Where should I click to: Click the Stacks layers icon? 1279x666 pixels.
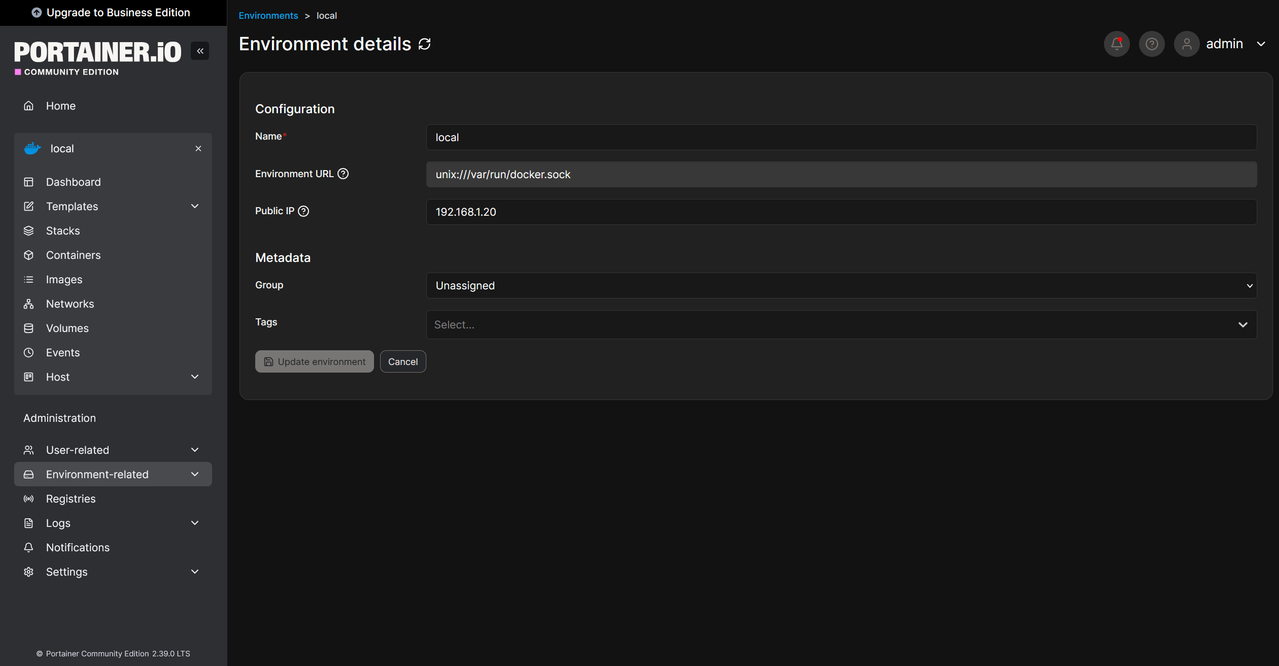click(x=29, y=231)
